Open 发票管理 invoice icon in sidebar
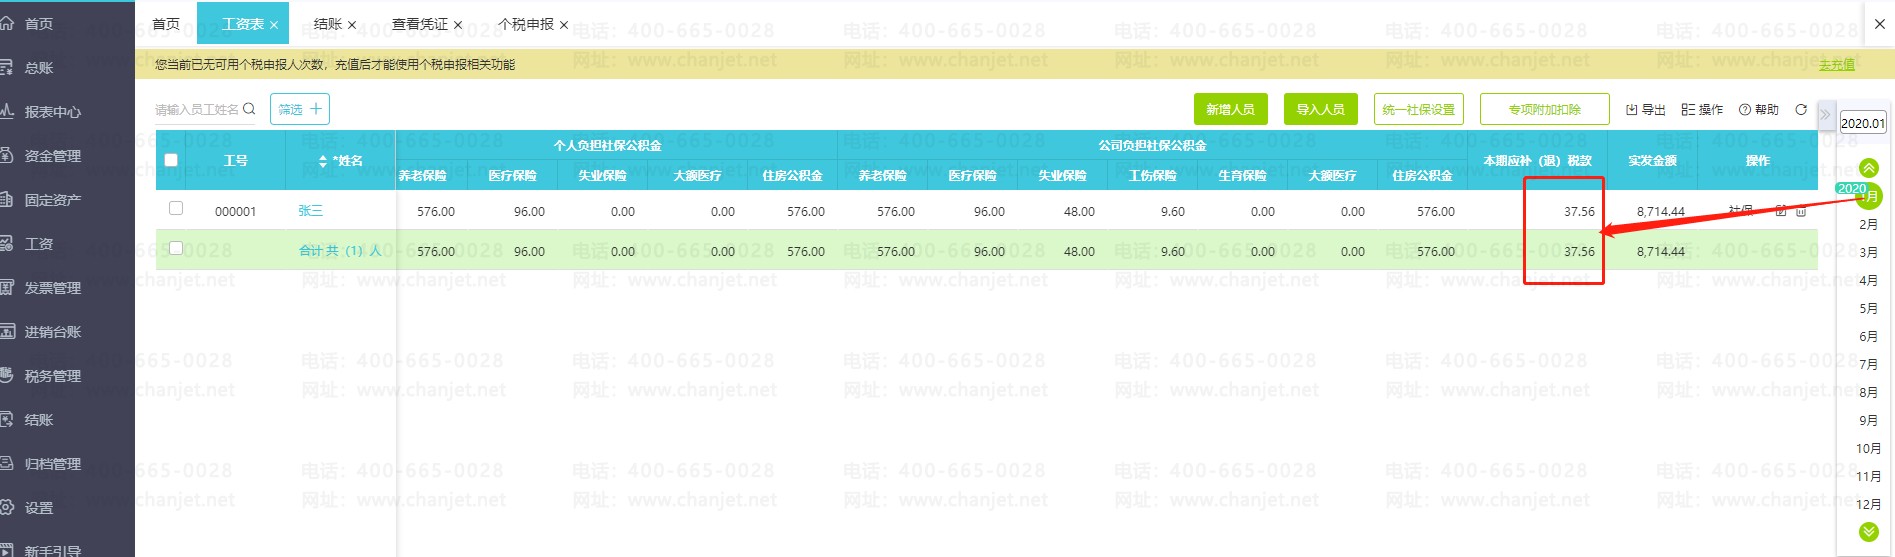The image size is (1895, 557). pyautogui.click(x=7, y=287)
